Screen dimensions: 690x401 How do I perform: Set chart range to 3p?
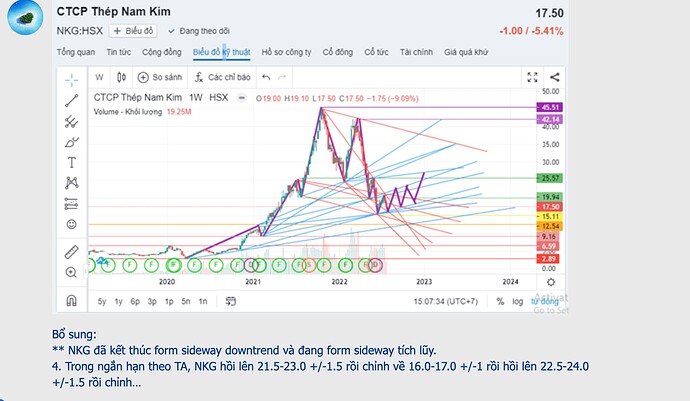tap(152, 302)
